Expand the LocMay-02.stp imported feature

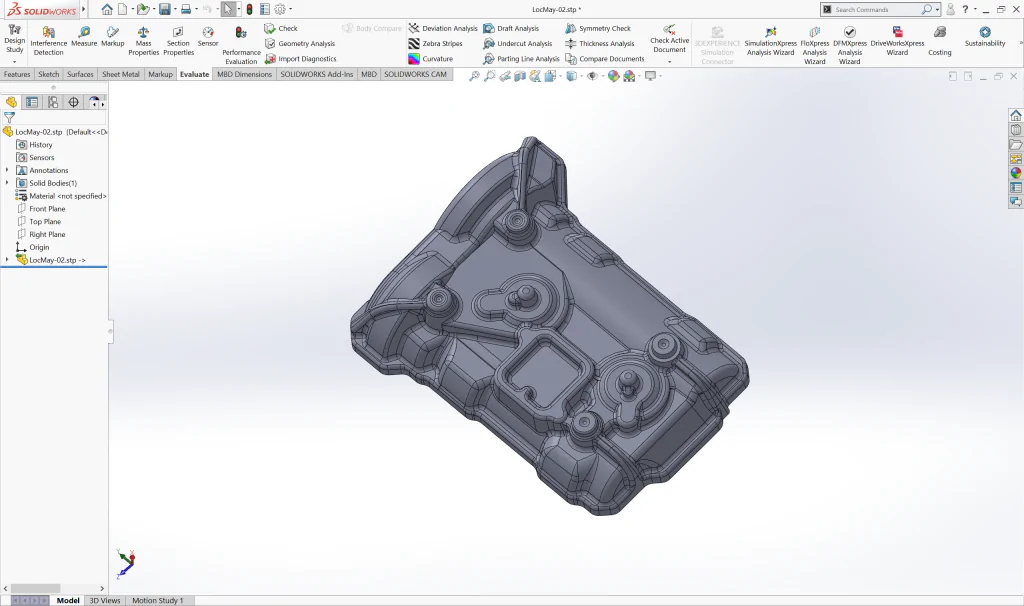click(x=7, y=260)
